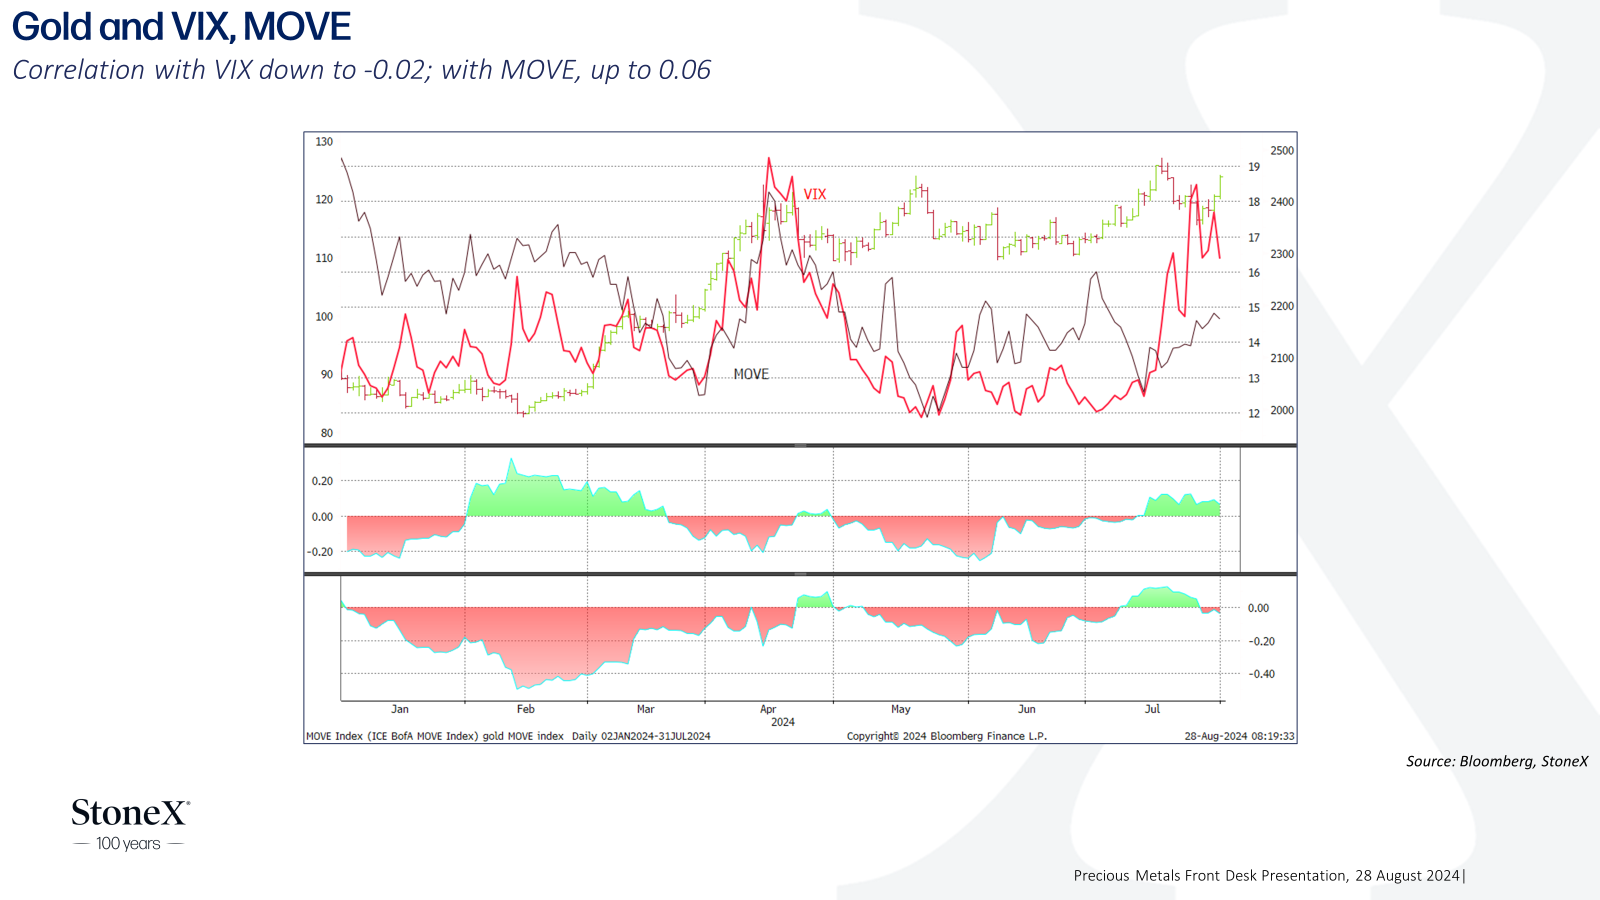Select the "Source: Bloomberg, StoneX" caption
Image resolution: width=1600 pixels, height=900 pixels.
pyautogui.click(x=1497, y=761)
